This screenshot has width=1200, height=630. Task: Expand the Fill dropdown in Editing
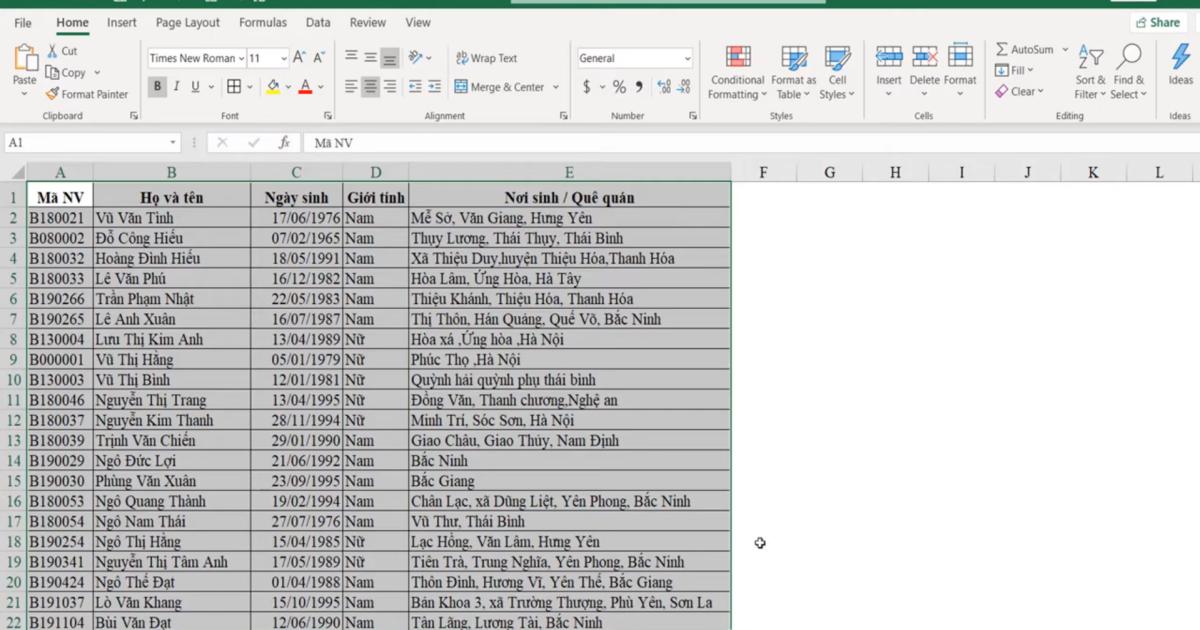click(x=1030, y=70)
